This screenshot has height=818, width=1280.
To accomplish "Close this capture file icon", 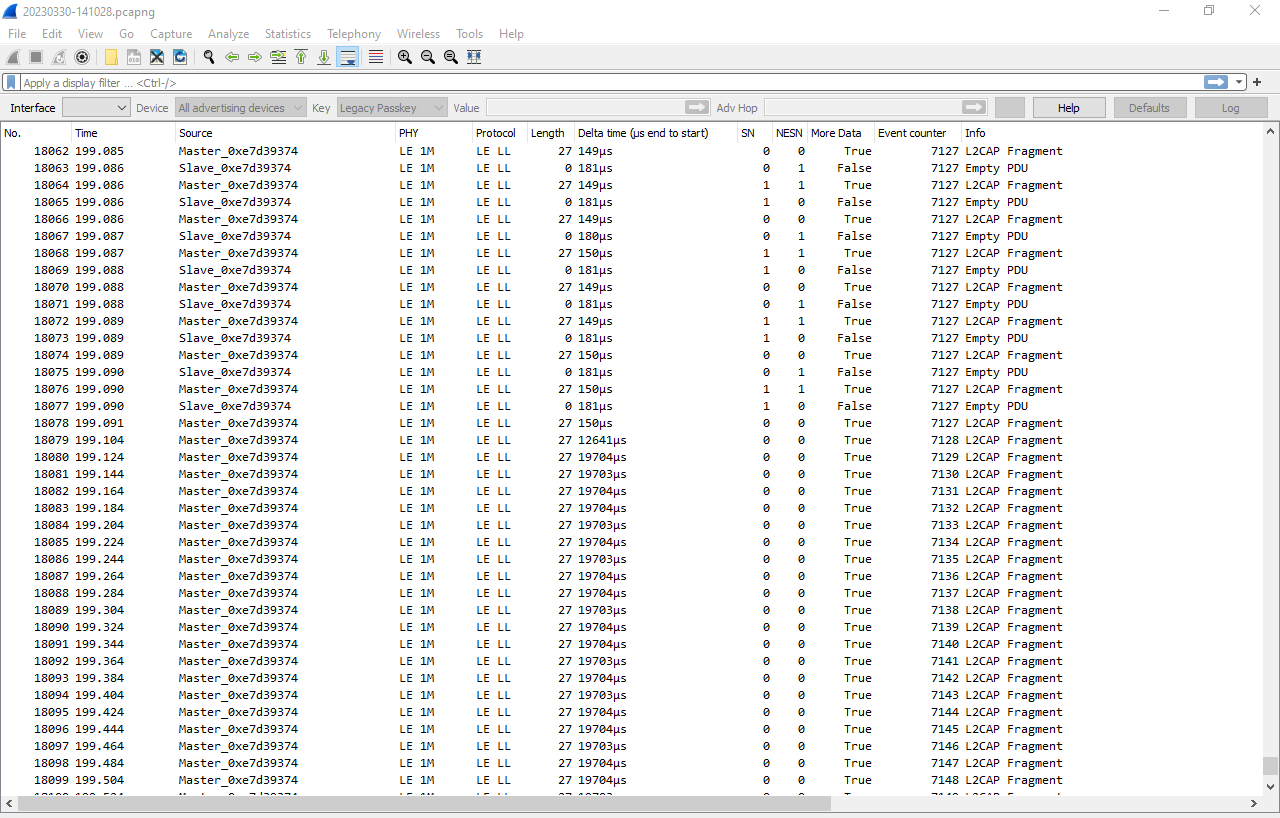I will (x=157, y=57).
